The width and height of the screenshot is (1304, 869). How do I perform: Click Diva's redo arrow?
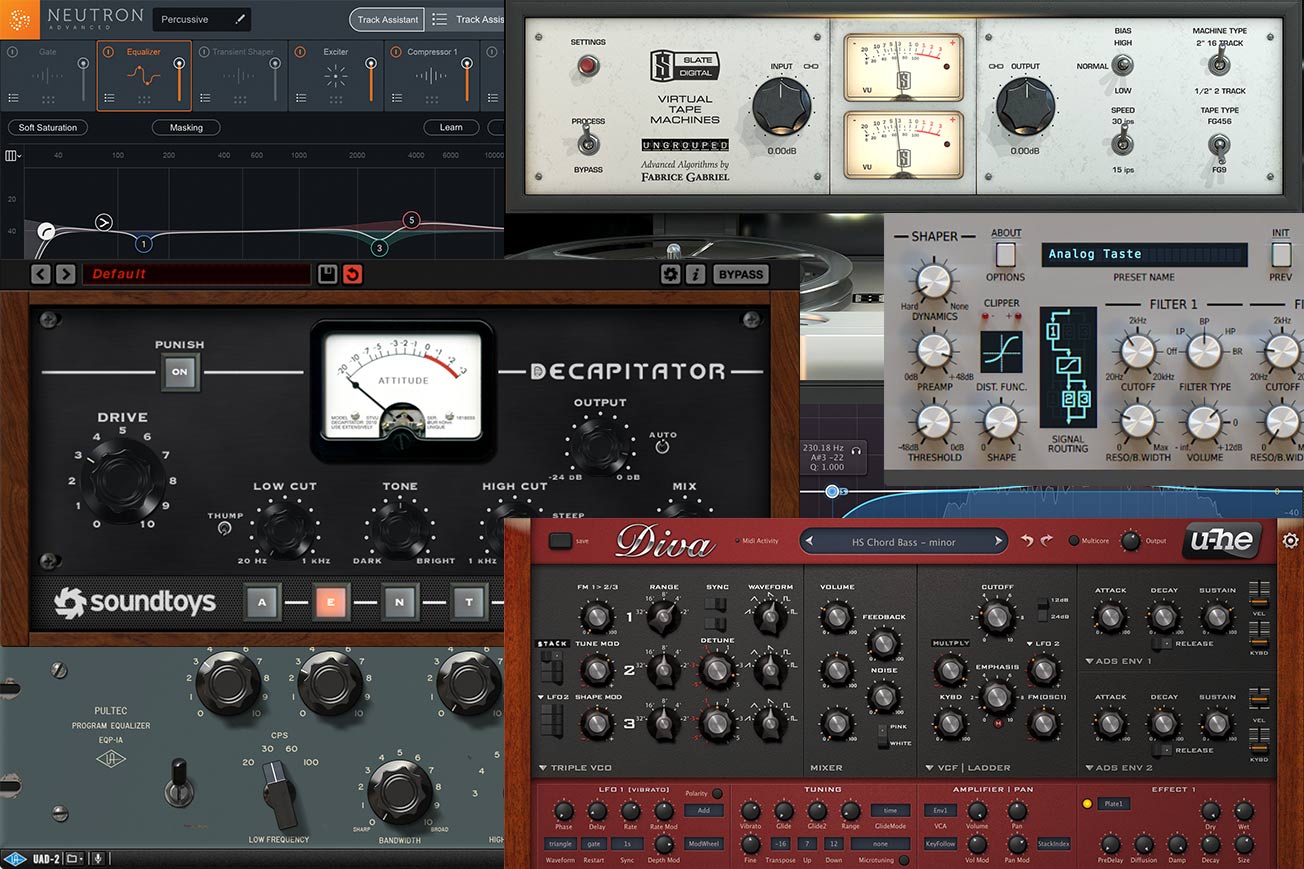(1046, 541)
